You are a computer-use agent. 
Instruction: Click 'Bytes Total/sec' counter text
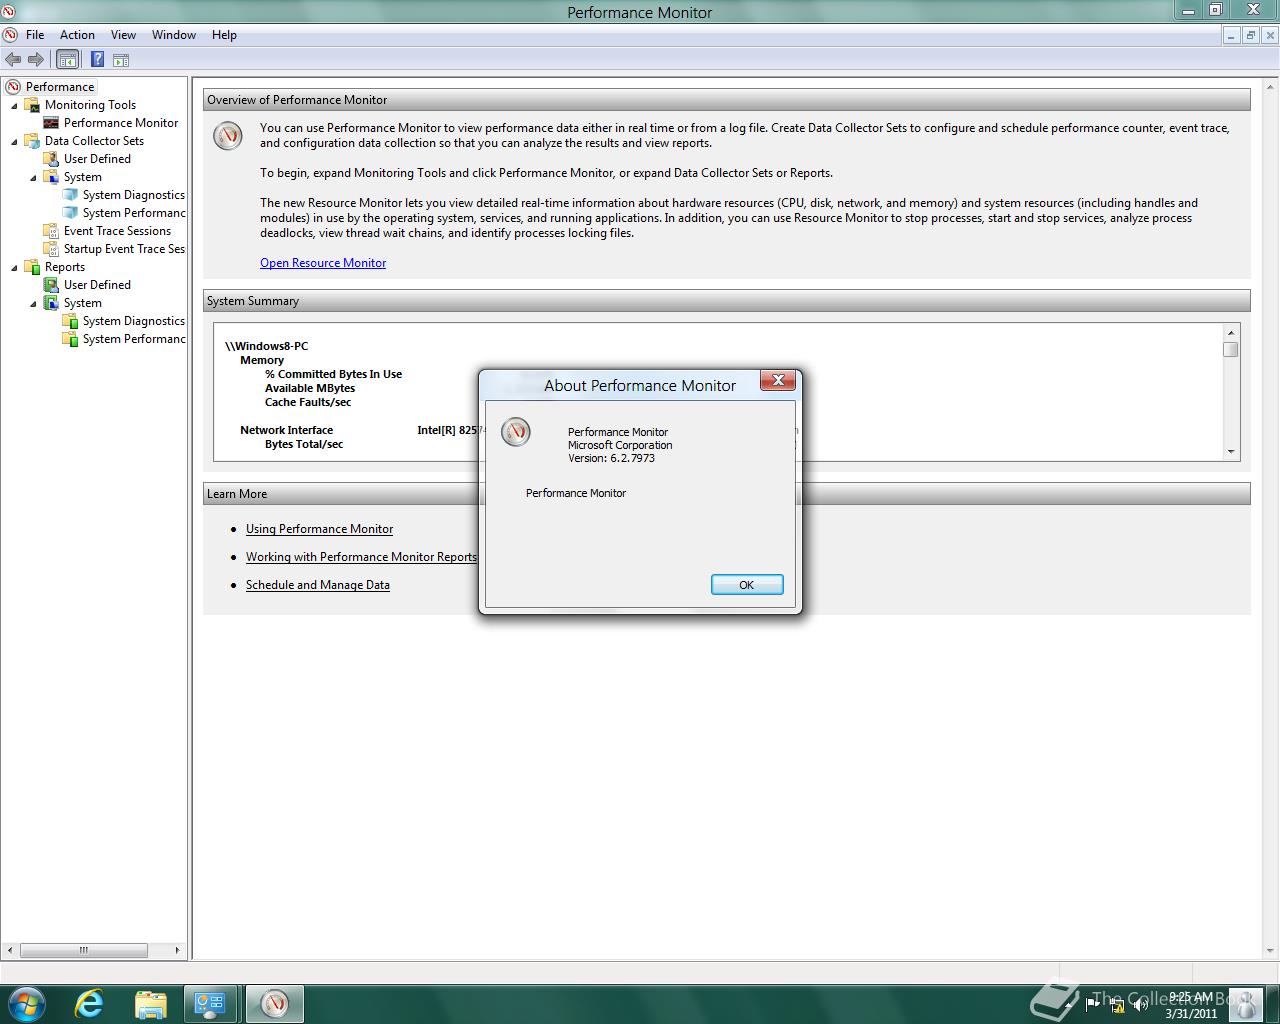pos(304,444)
